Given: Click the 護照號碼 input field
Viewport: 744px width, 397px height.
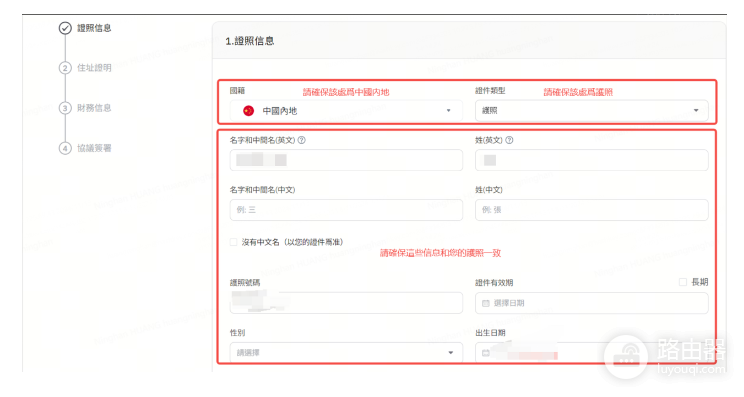Looking at the screenshot, I should (x=346, y=303).
